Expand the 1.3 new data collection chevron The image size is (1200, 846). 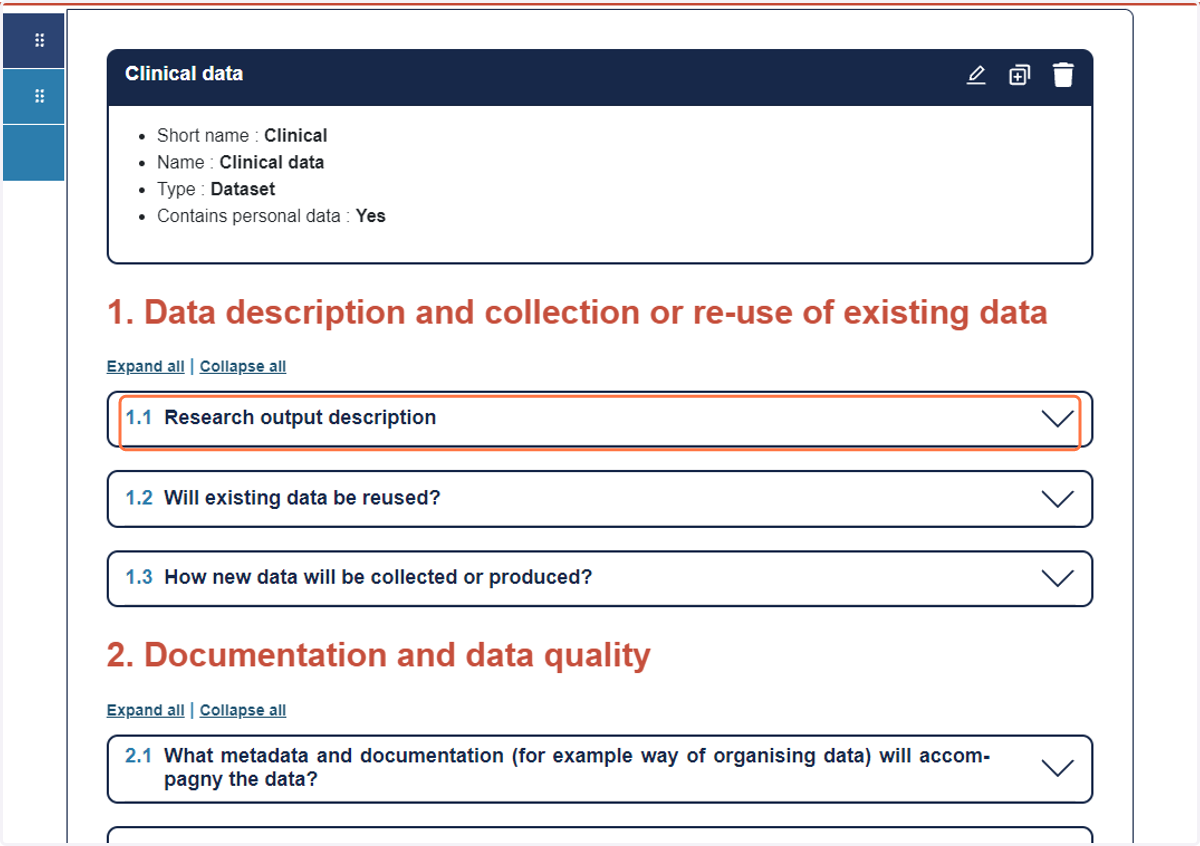point(1057,579)
